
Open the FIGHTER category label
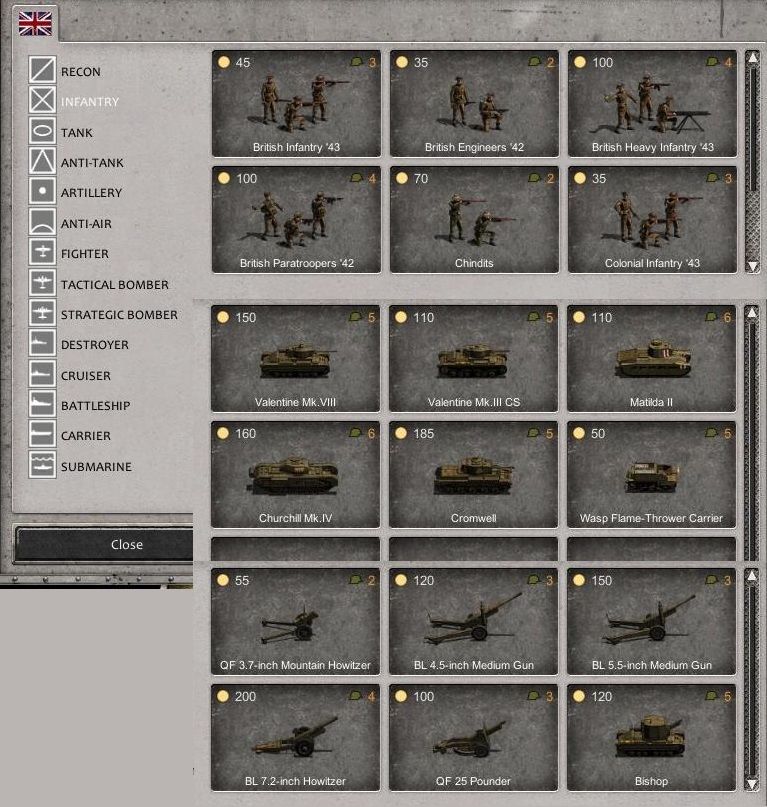85,254
